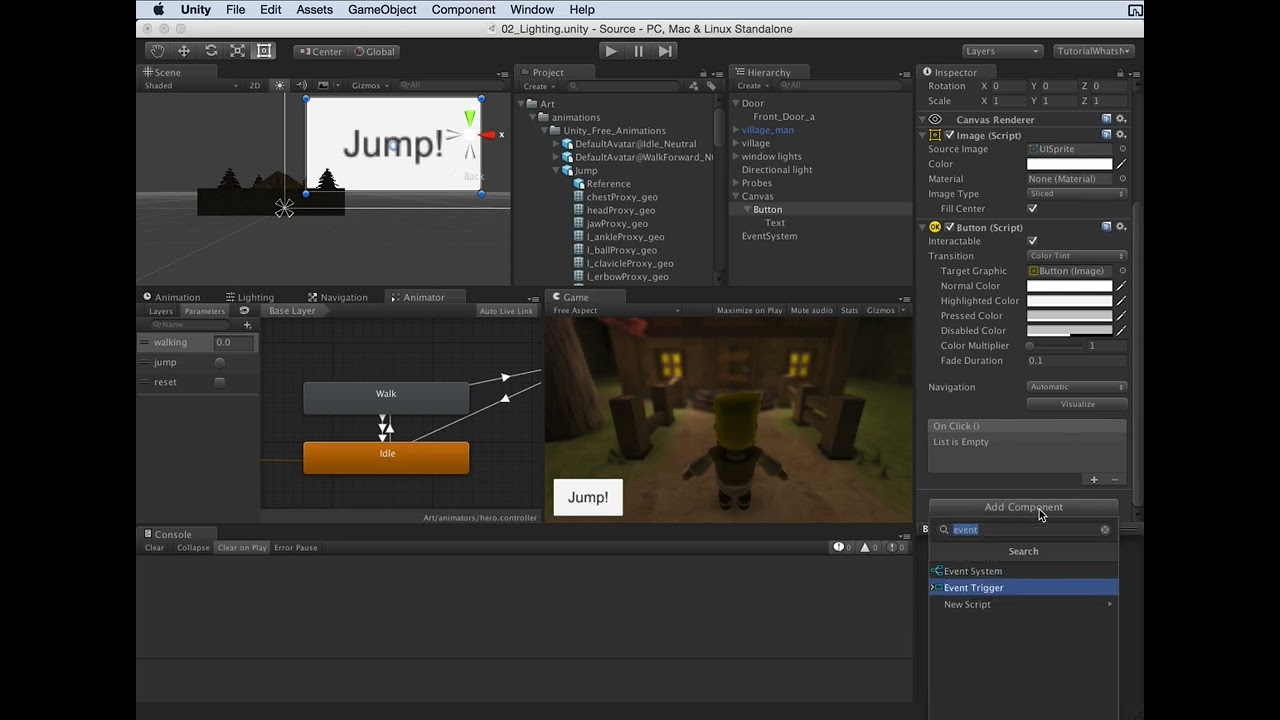The image size is (1280, 720).
Task: Pause the game with the Pause button
Action: (x=638, y=51)
